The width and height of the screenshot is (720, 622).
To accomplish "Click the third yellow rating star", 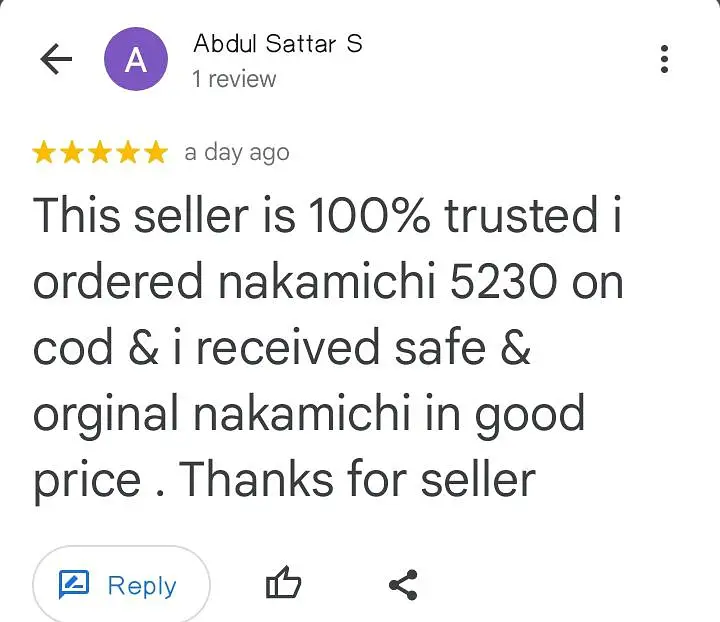I will click(x=100, y=153).
